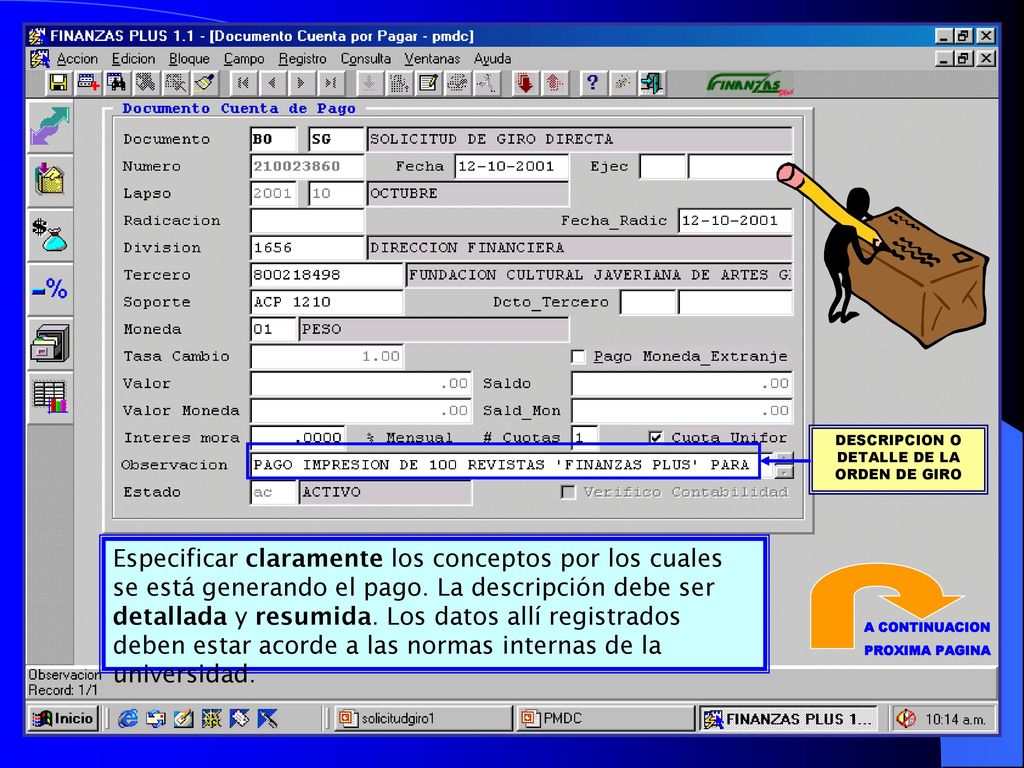This screenshot has width=1024, height=768.
Task: Click the Soporte field ACP 1210
Action: (327, 302)
